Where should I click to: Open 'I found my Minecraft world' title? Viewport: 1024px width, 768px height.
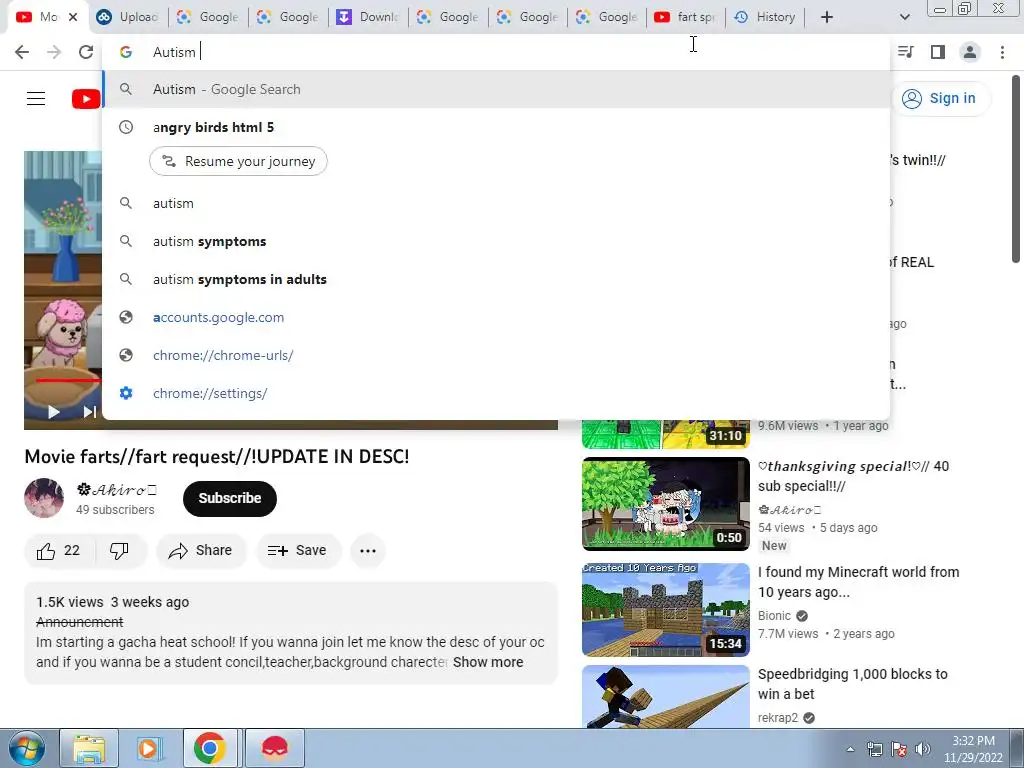[858, 582]
